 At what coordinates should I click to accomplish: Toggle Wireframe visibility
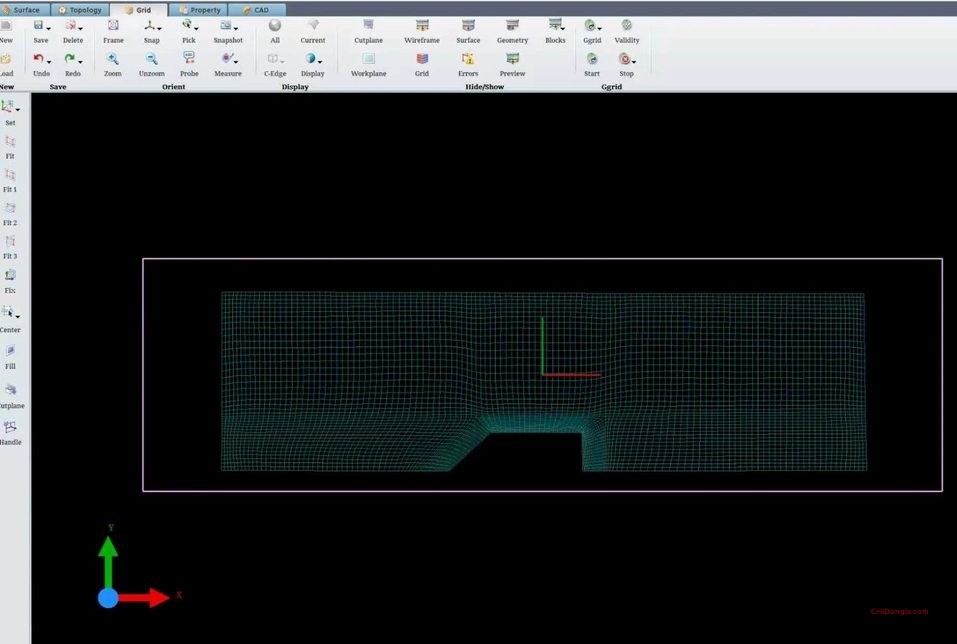click(x=422, y=25)
